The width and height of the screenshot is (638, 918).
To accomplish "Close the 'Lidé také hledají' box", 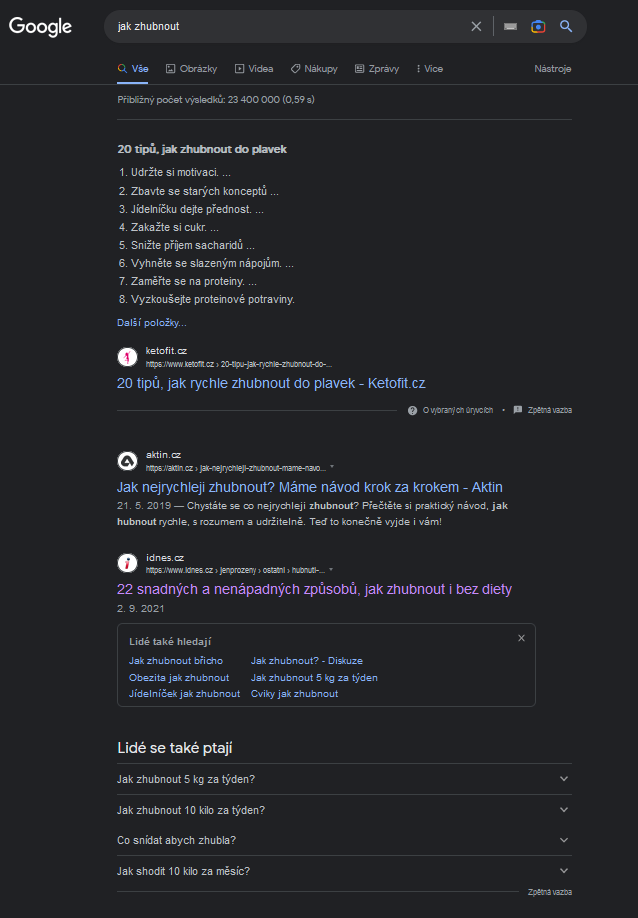I will pyautogui.click(x=521, y=638).
